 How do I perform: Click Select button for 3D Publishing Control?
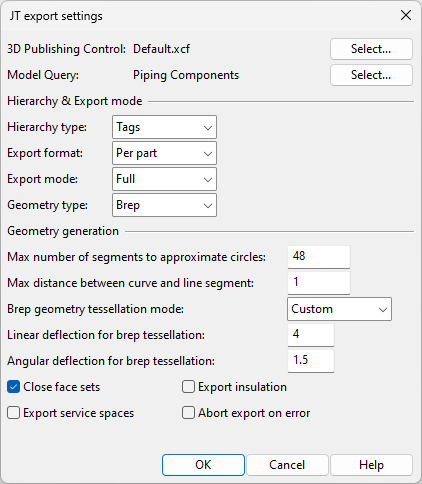[371, 49]
